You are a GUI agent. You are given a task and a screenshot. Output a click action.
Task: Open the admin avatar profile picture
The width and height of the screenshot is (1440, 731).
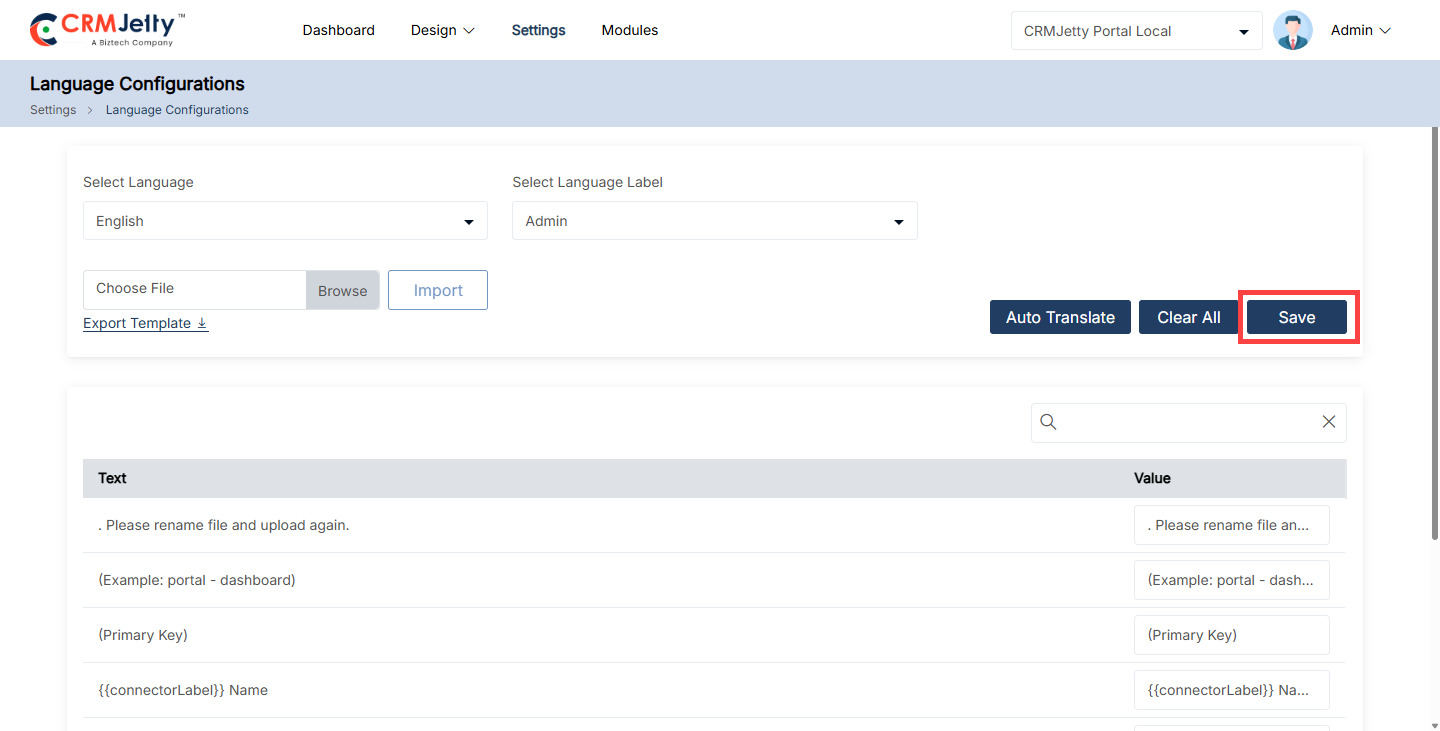tap(1292, 30)
